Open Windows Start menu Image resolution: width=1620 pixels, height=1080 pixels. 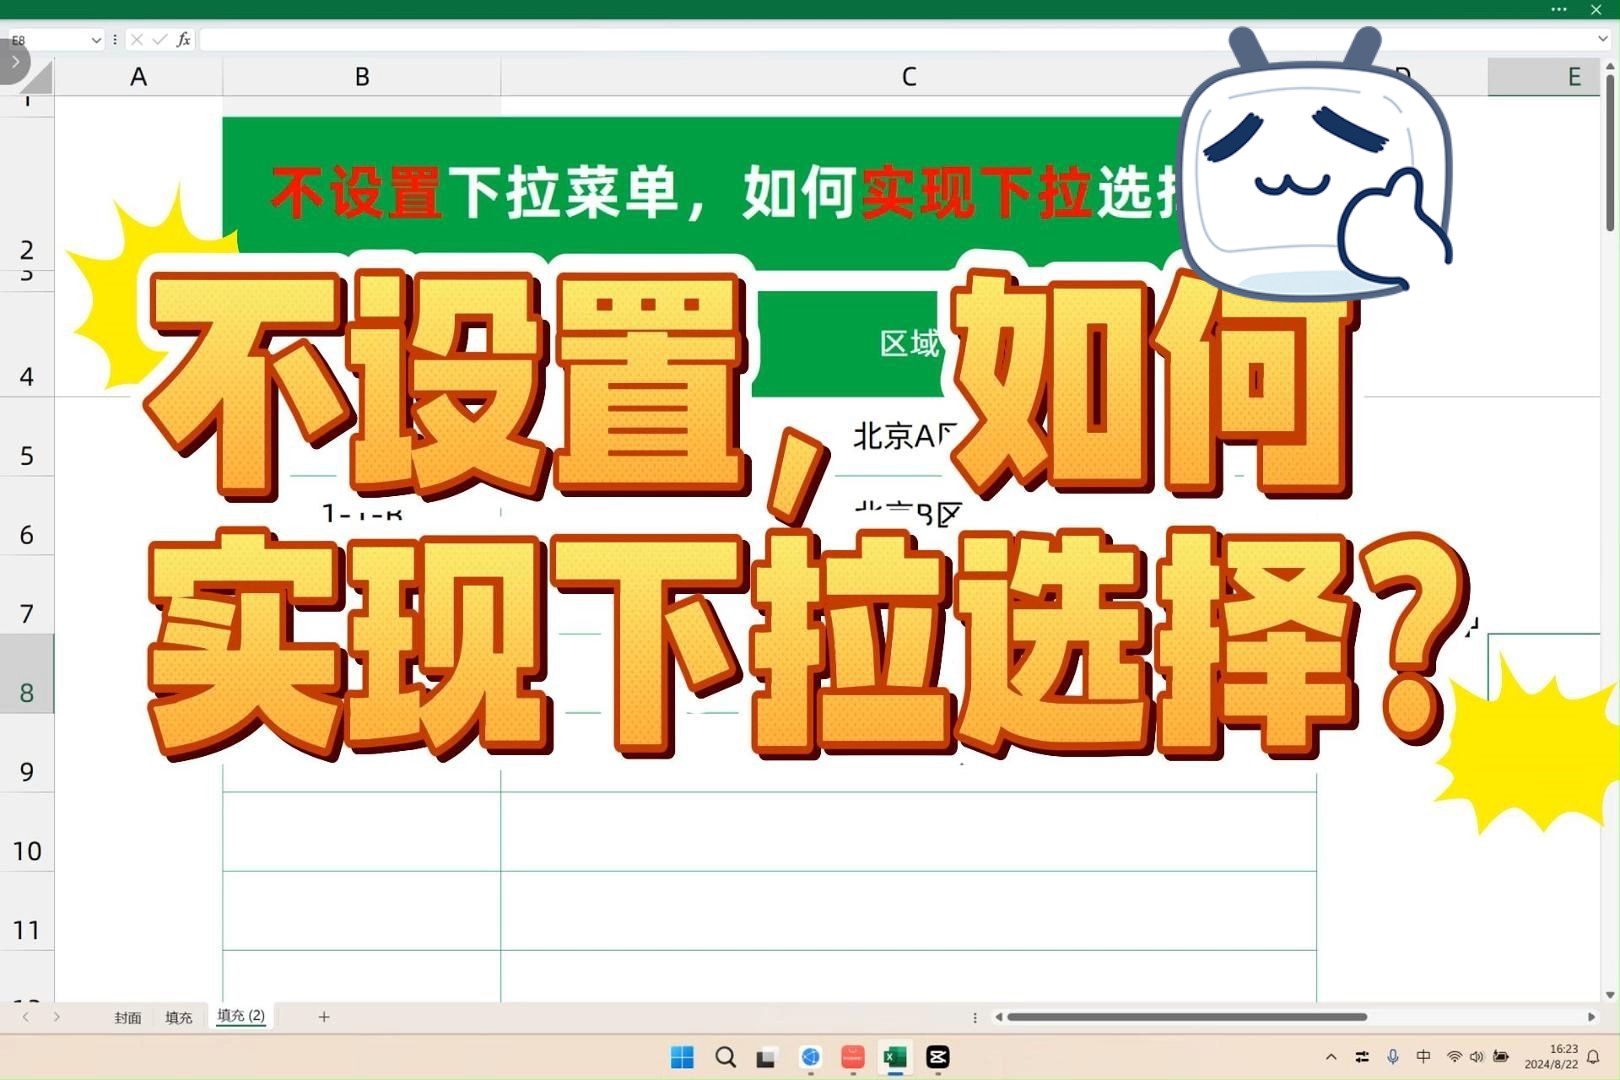coord(682,1057)
